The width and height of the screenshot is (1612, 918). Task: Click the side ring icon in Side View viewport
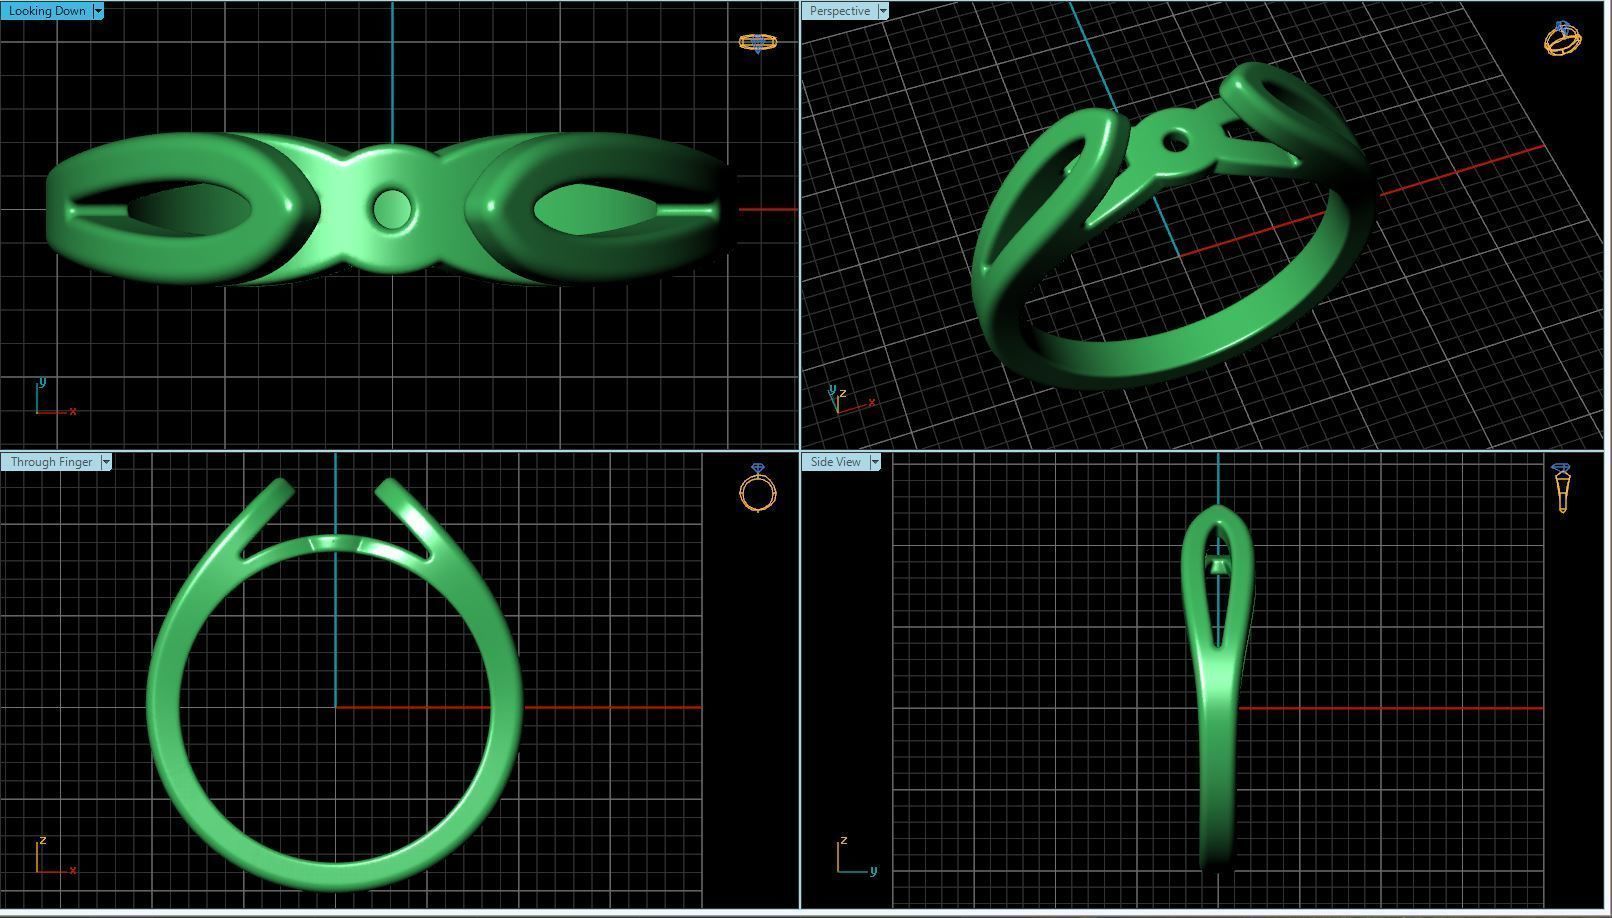point(1562,487)
